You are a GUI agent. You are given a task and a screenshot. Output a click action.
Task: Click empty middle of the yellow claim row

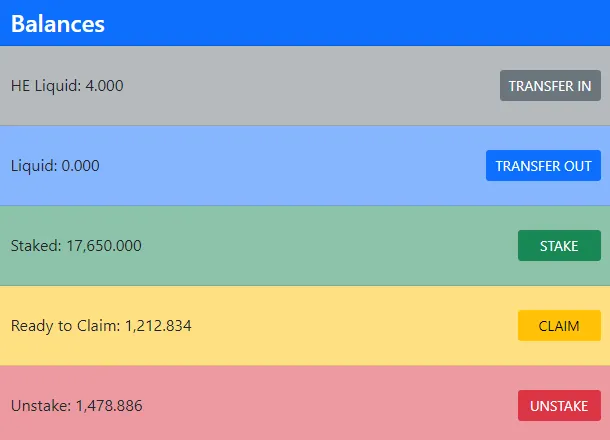point(350,326)
